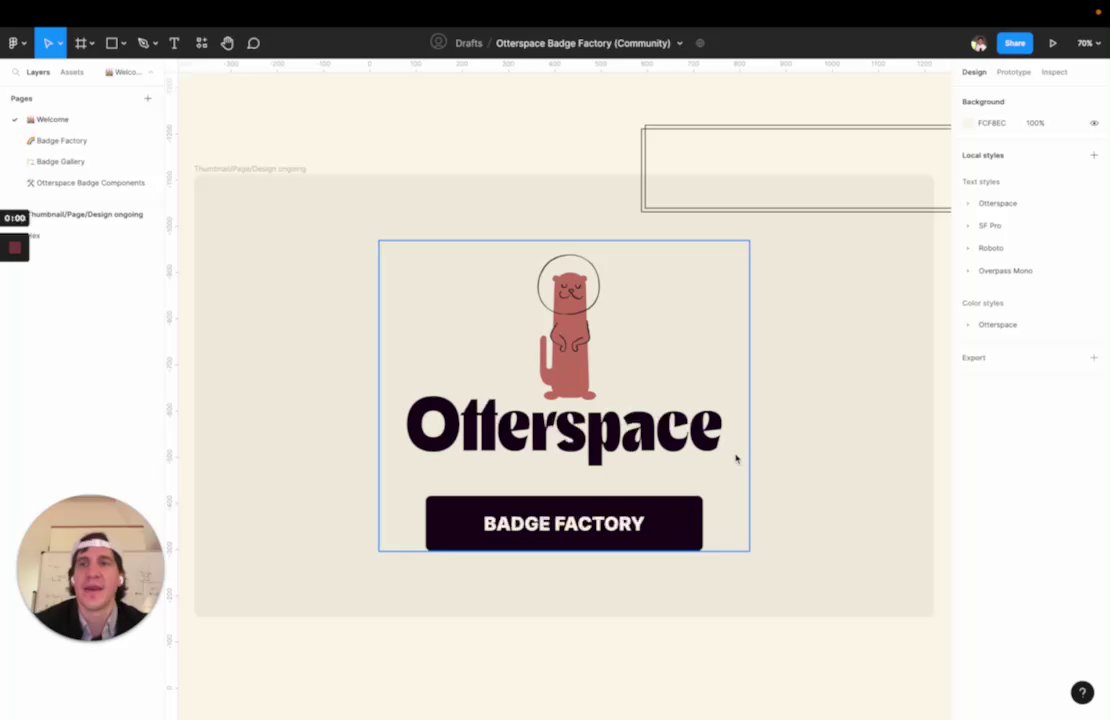
Task: Open Frame tool options dropdown arrow
Action: (x=92, y=44)
